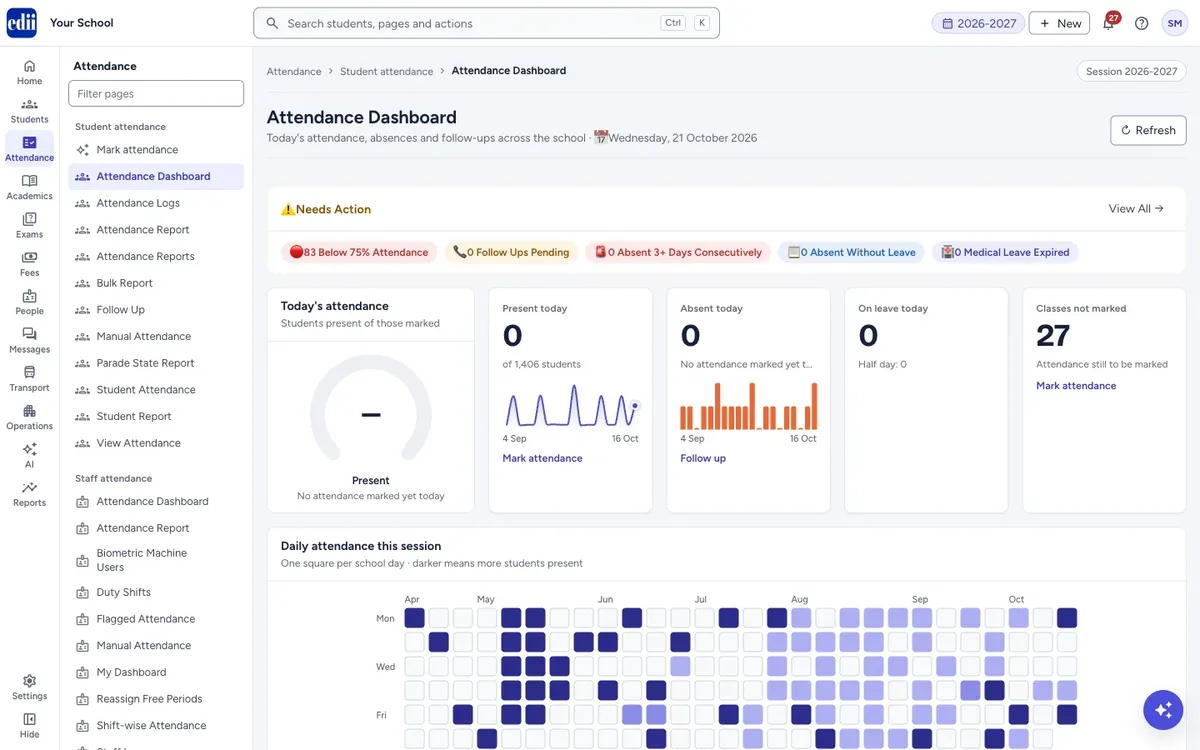Open Shift-wise Attendance page
The image size is (1200, 750).
pyautogui.click(x=156, y=726)
